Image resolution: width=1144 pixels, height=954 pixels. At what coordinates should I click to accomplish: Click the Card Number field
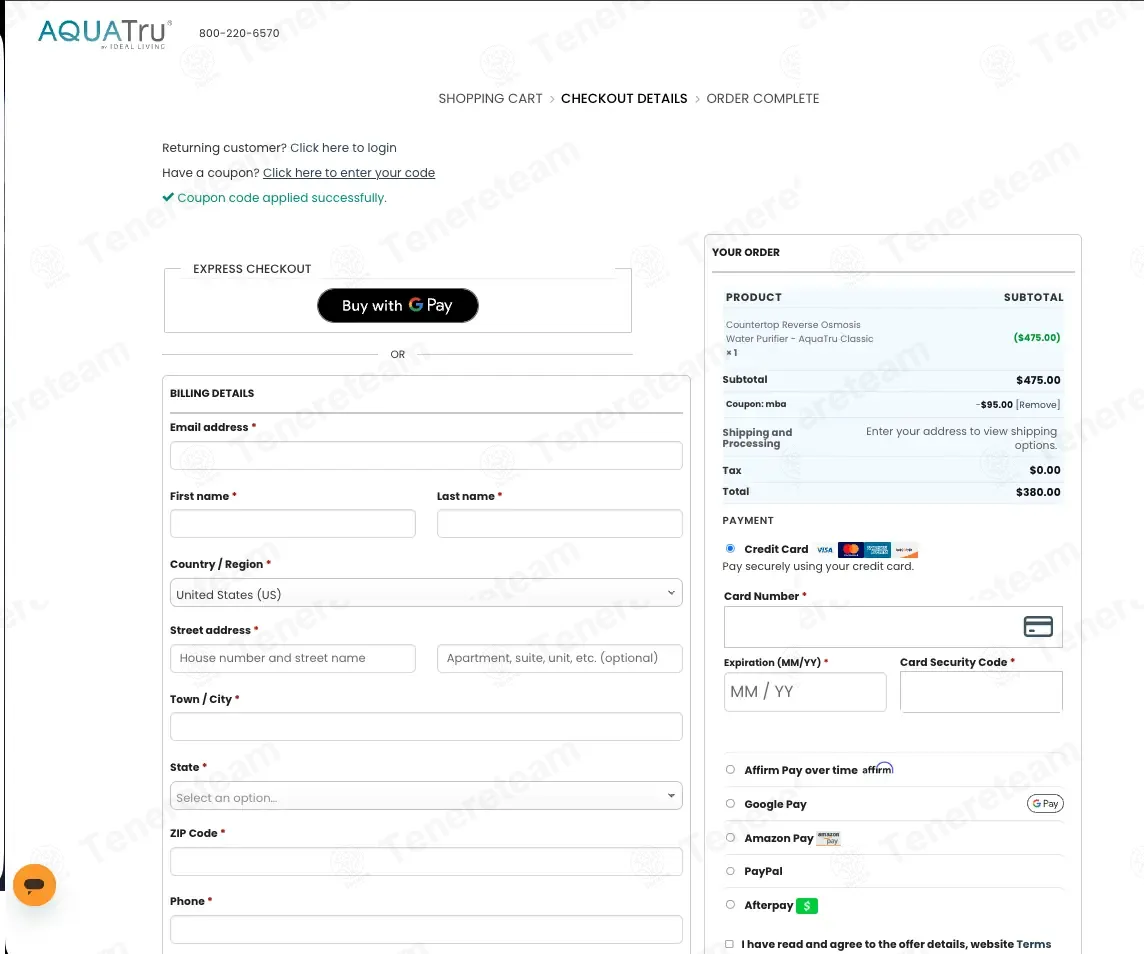pyautogui.click(x=893, y=627)
